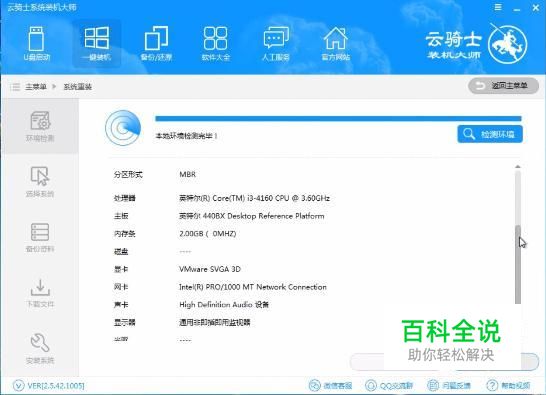Image resolution: width=546 pixels, height=395 pixels.
Task: Open the hamburger menu in title bar
Action: (x=498, y=7)
